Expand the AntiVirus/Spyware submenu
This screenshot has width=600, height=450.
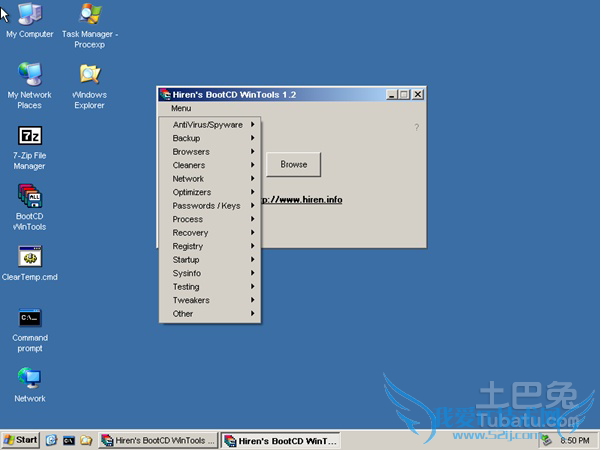click(208, 125)
